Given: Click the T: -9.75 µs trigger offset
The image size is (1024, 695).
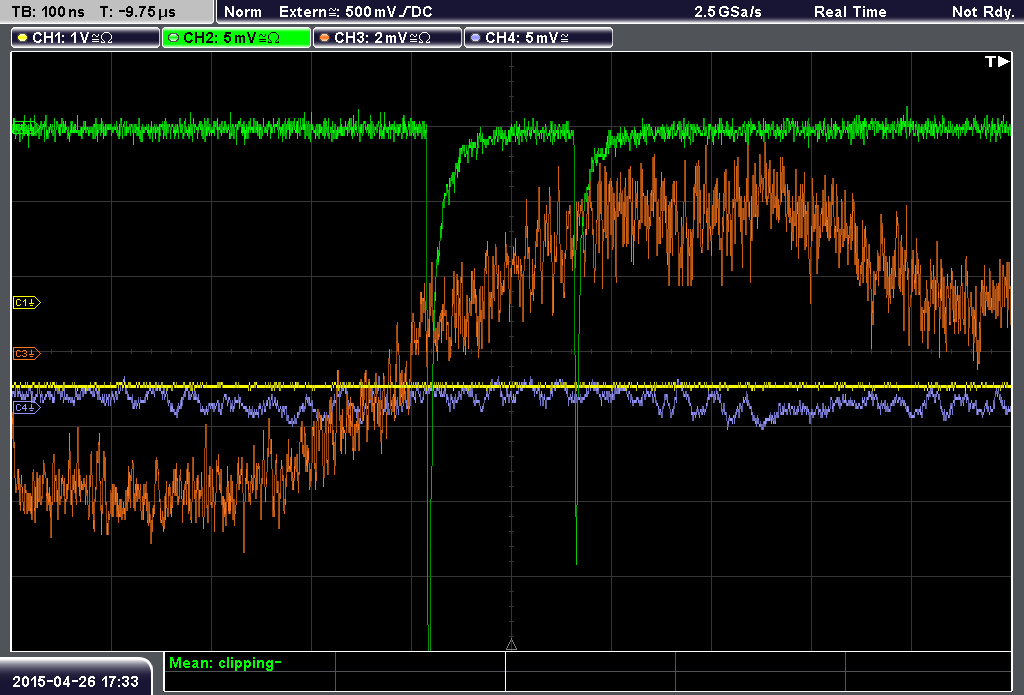Looking at the screenshot, I should click(138, 12).
